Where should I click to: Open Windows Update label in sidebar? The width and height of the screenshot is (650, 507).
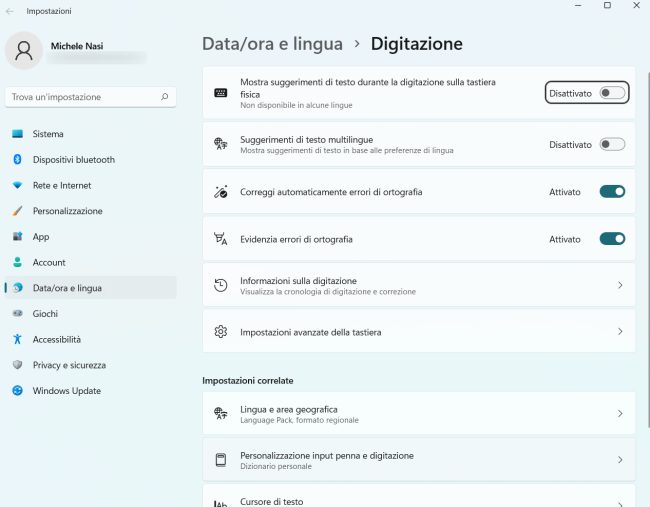(x=67, y=391)
